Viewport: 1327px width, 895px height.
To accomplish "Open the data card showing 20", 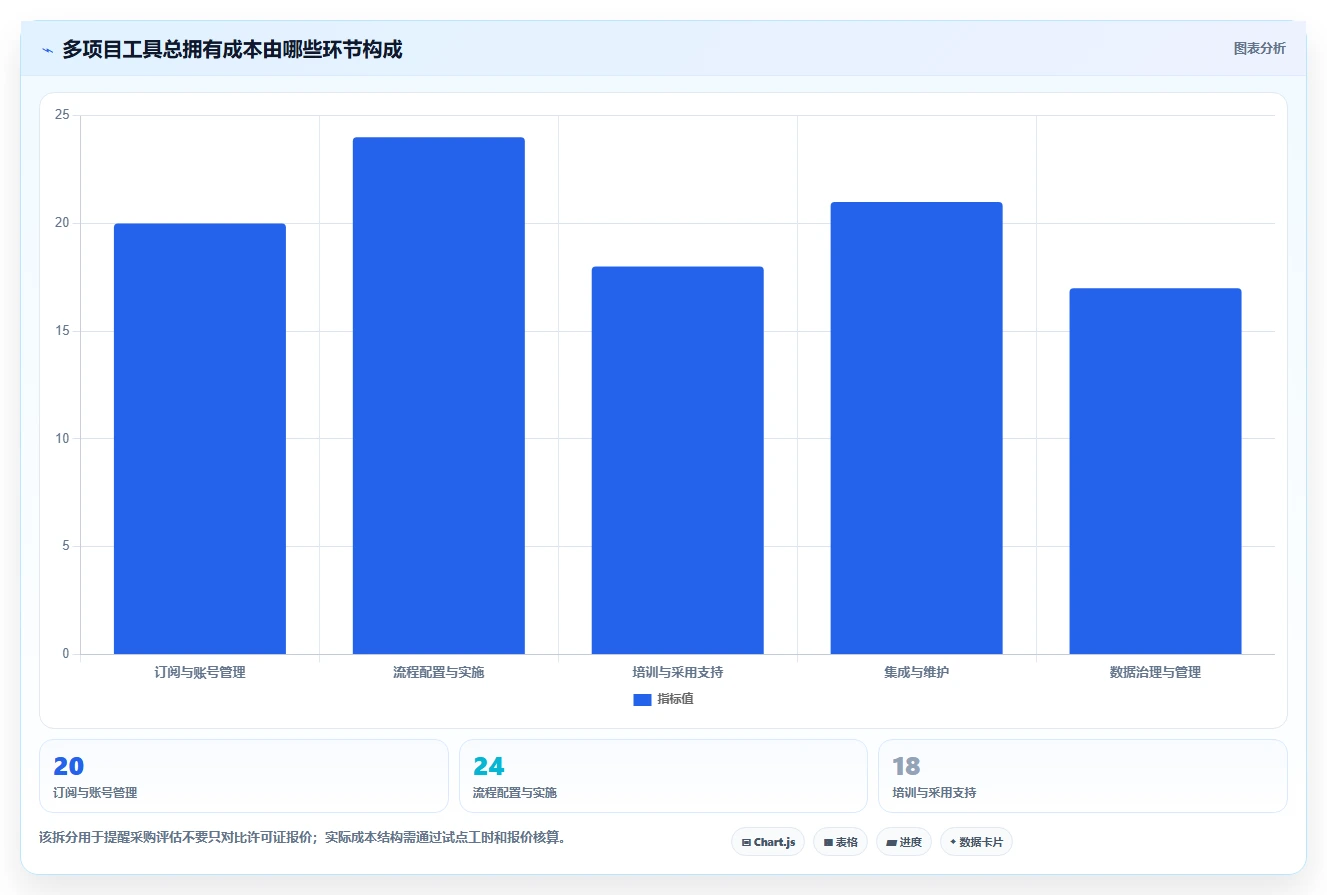I will coord(244,776).
